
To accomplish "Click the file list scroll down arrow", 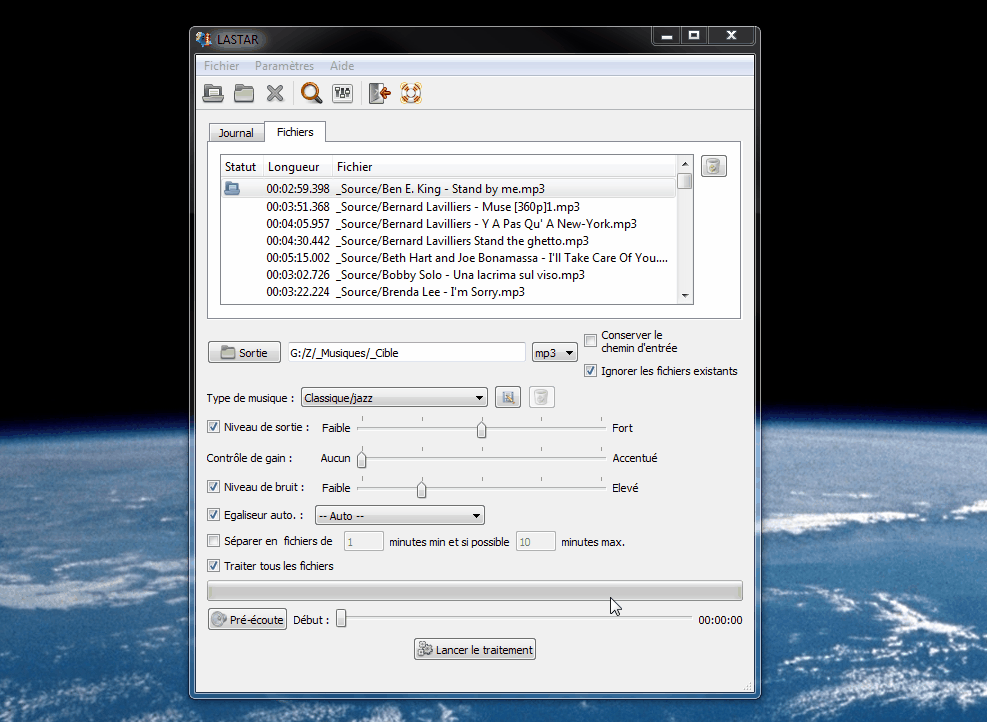I will [x=685, y=296].
